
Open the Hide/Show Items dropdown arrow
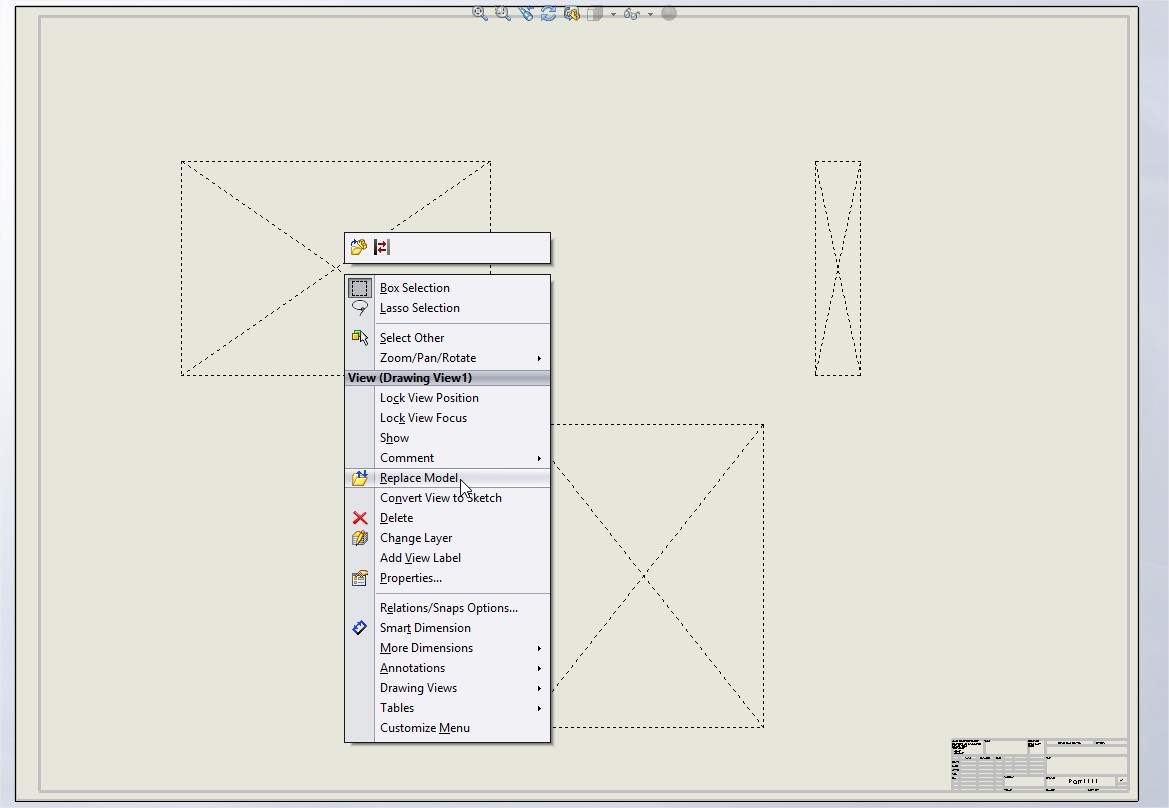pos(650,14)
